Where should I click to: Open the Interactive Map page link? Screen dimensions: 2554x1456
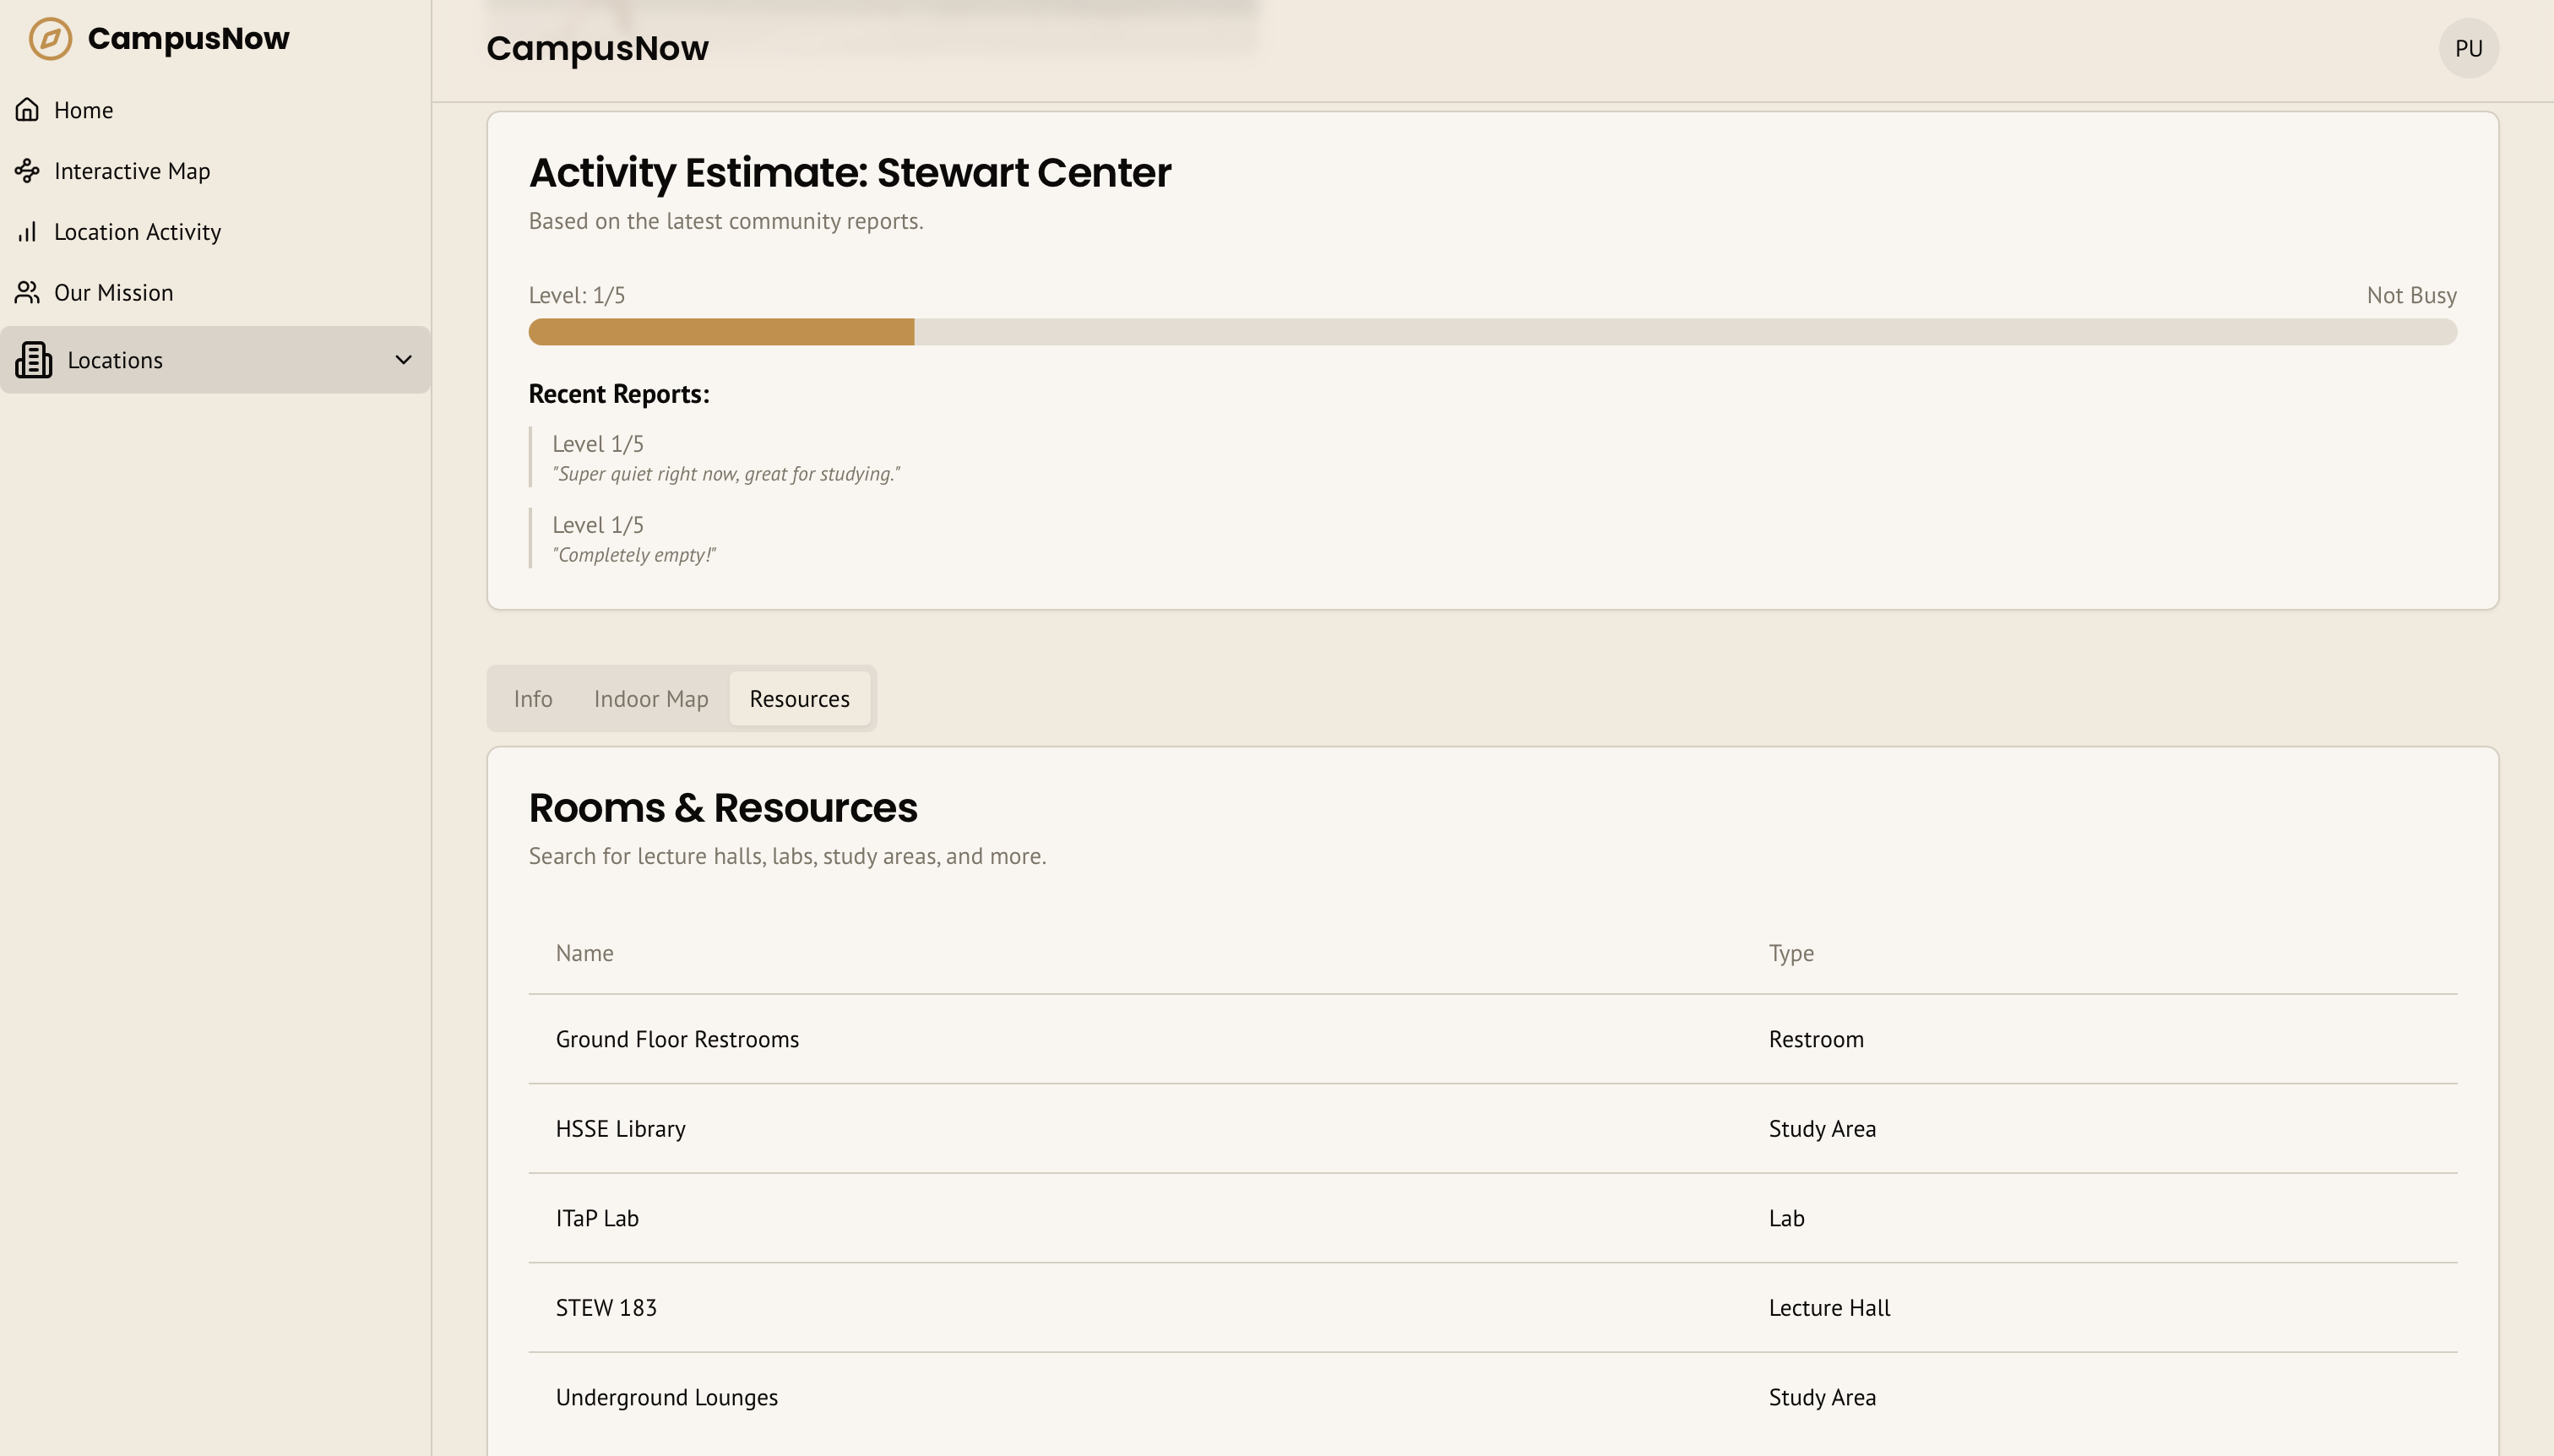131,171
